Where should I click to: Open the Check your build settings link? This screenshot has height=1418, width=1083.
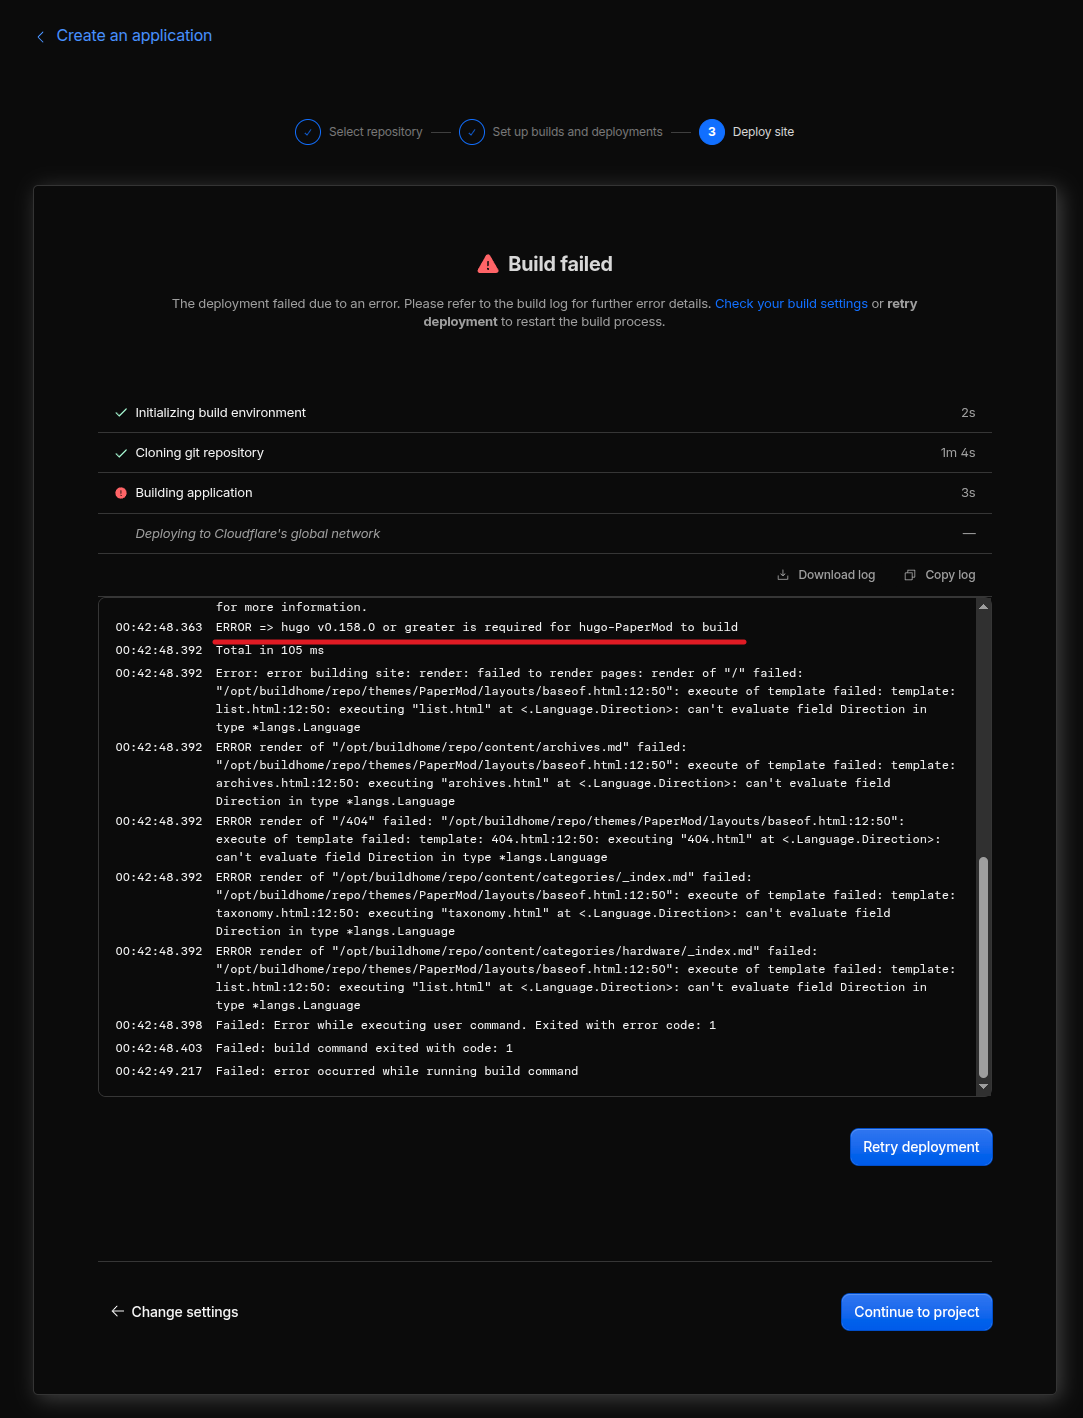(x=791, y=304)
